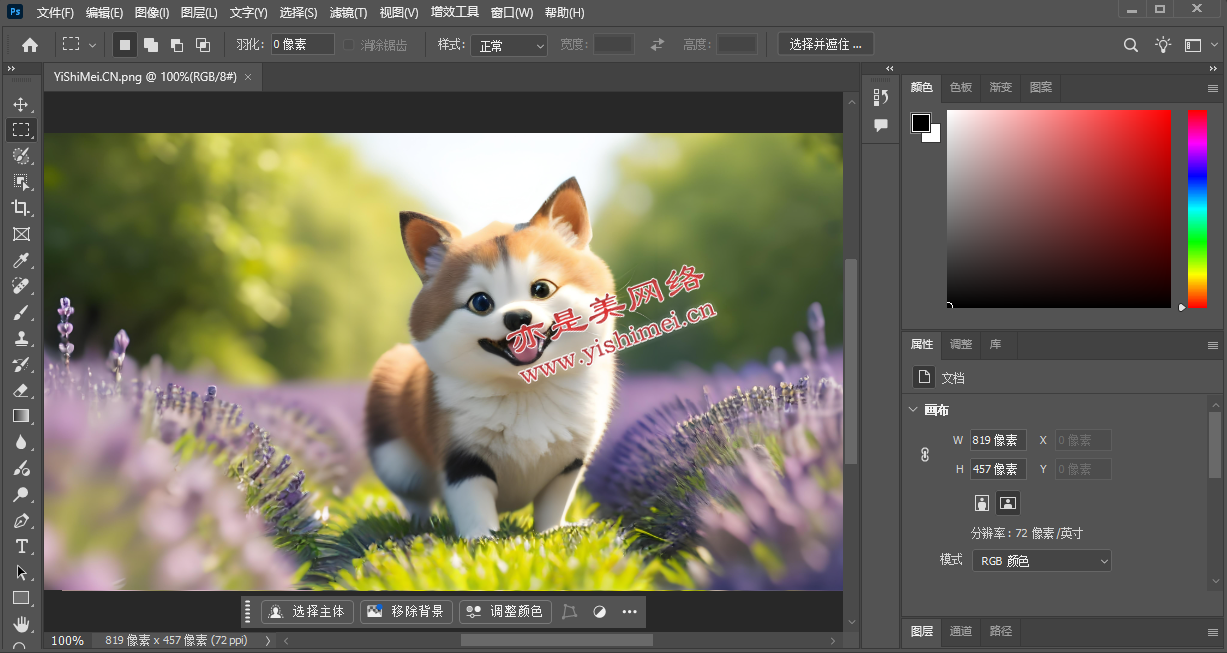Select the Hand tool
1227x653 pixels.
21,624
